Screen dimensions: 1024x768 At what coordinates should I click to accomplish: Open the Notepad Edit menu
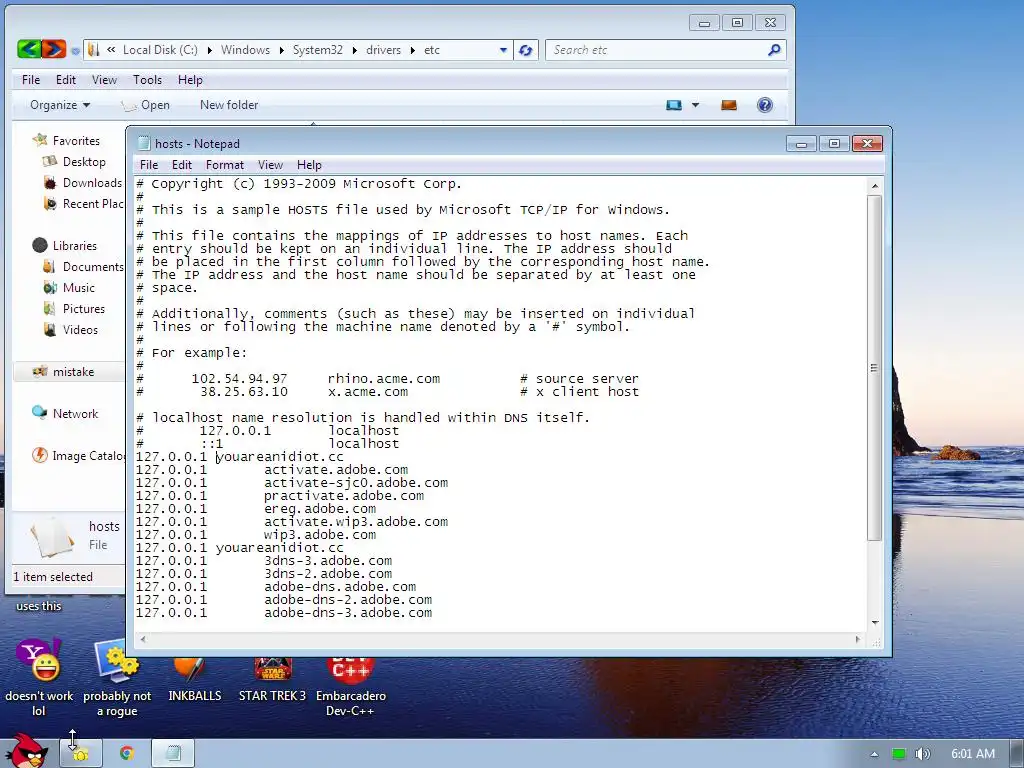pos(182,165)
